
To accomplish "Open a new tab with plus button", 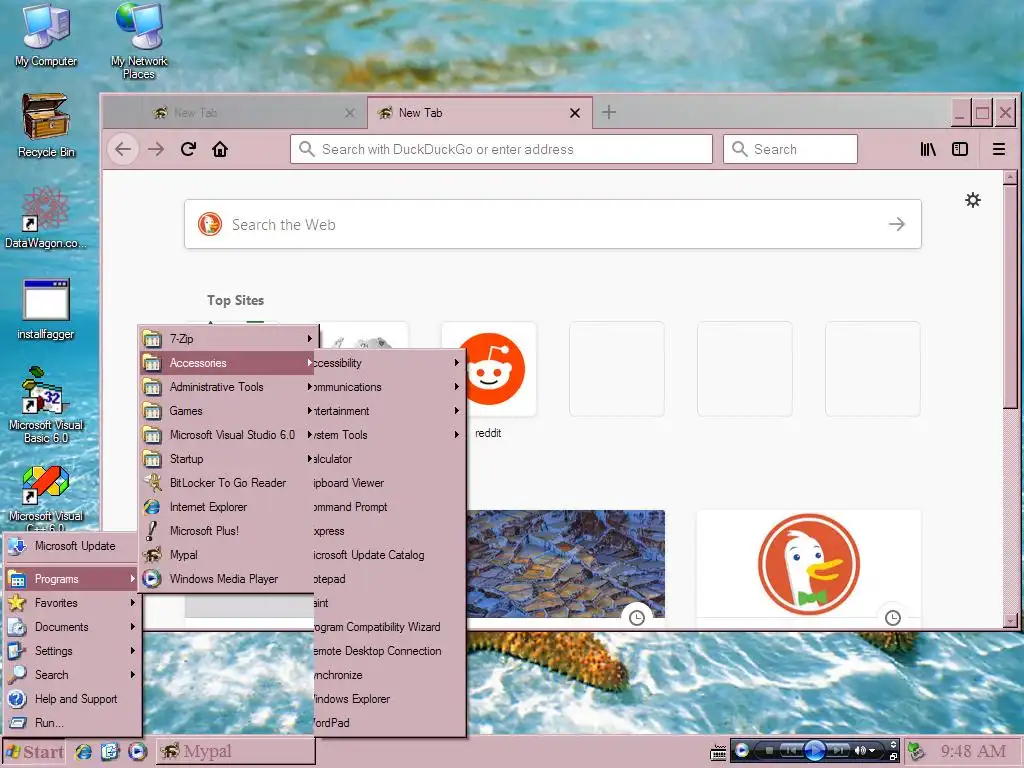I will tap(609, 112).
